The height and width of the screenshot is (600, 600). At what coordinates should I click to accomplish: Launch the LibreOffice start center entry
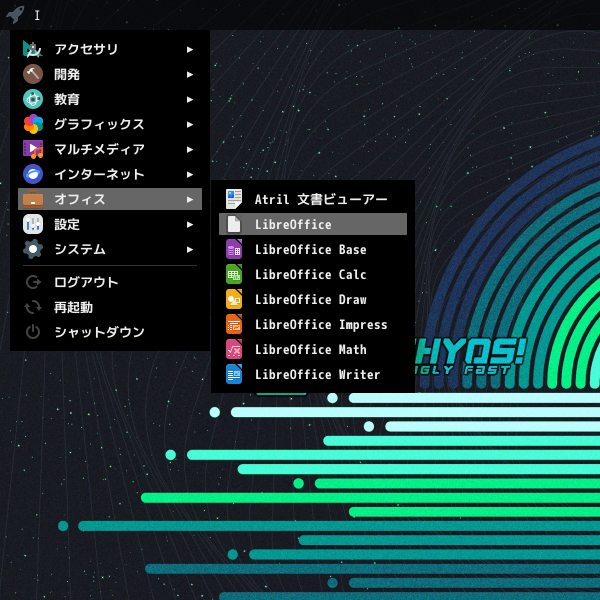(x=313, y=224)
